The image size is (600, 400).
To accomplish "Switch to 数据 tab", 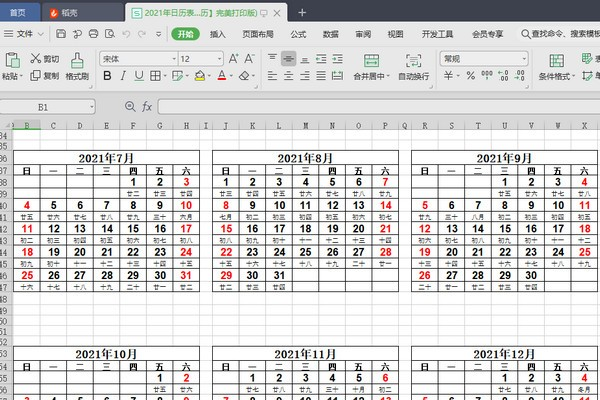I will pos(331,34).
